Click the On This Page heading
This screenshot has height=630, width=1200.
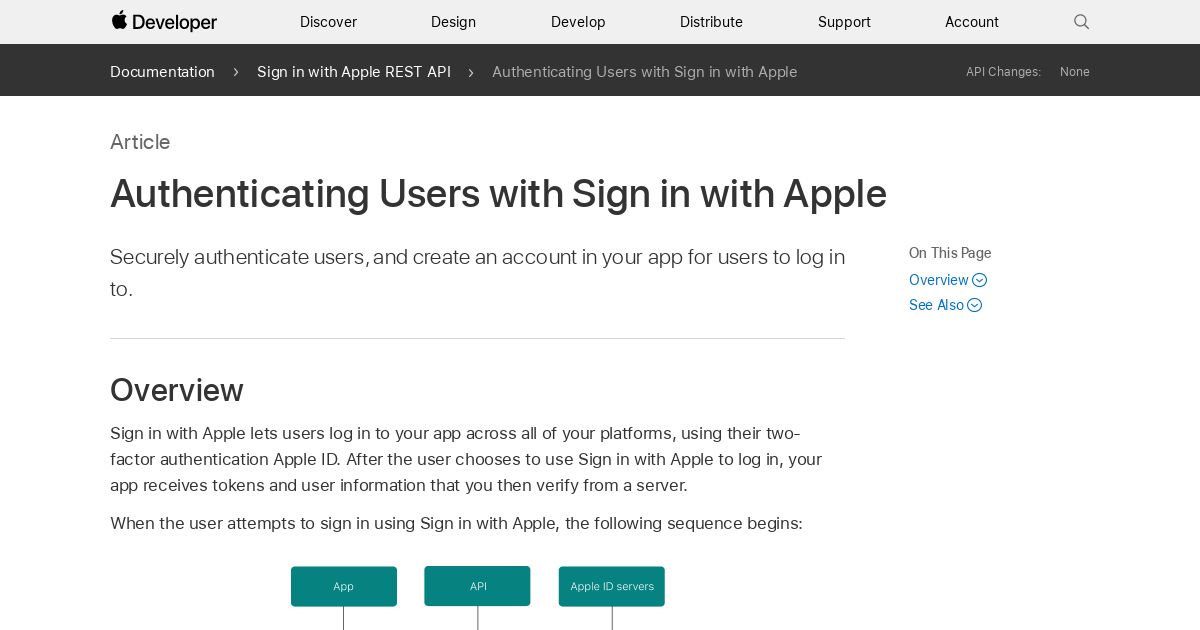pyautogui.click(x=950, y=253)
